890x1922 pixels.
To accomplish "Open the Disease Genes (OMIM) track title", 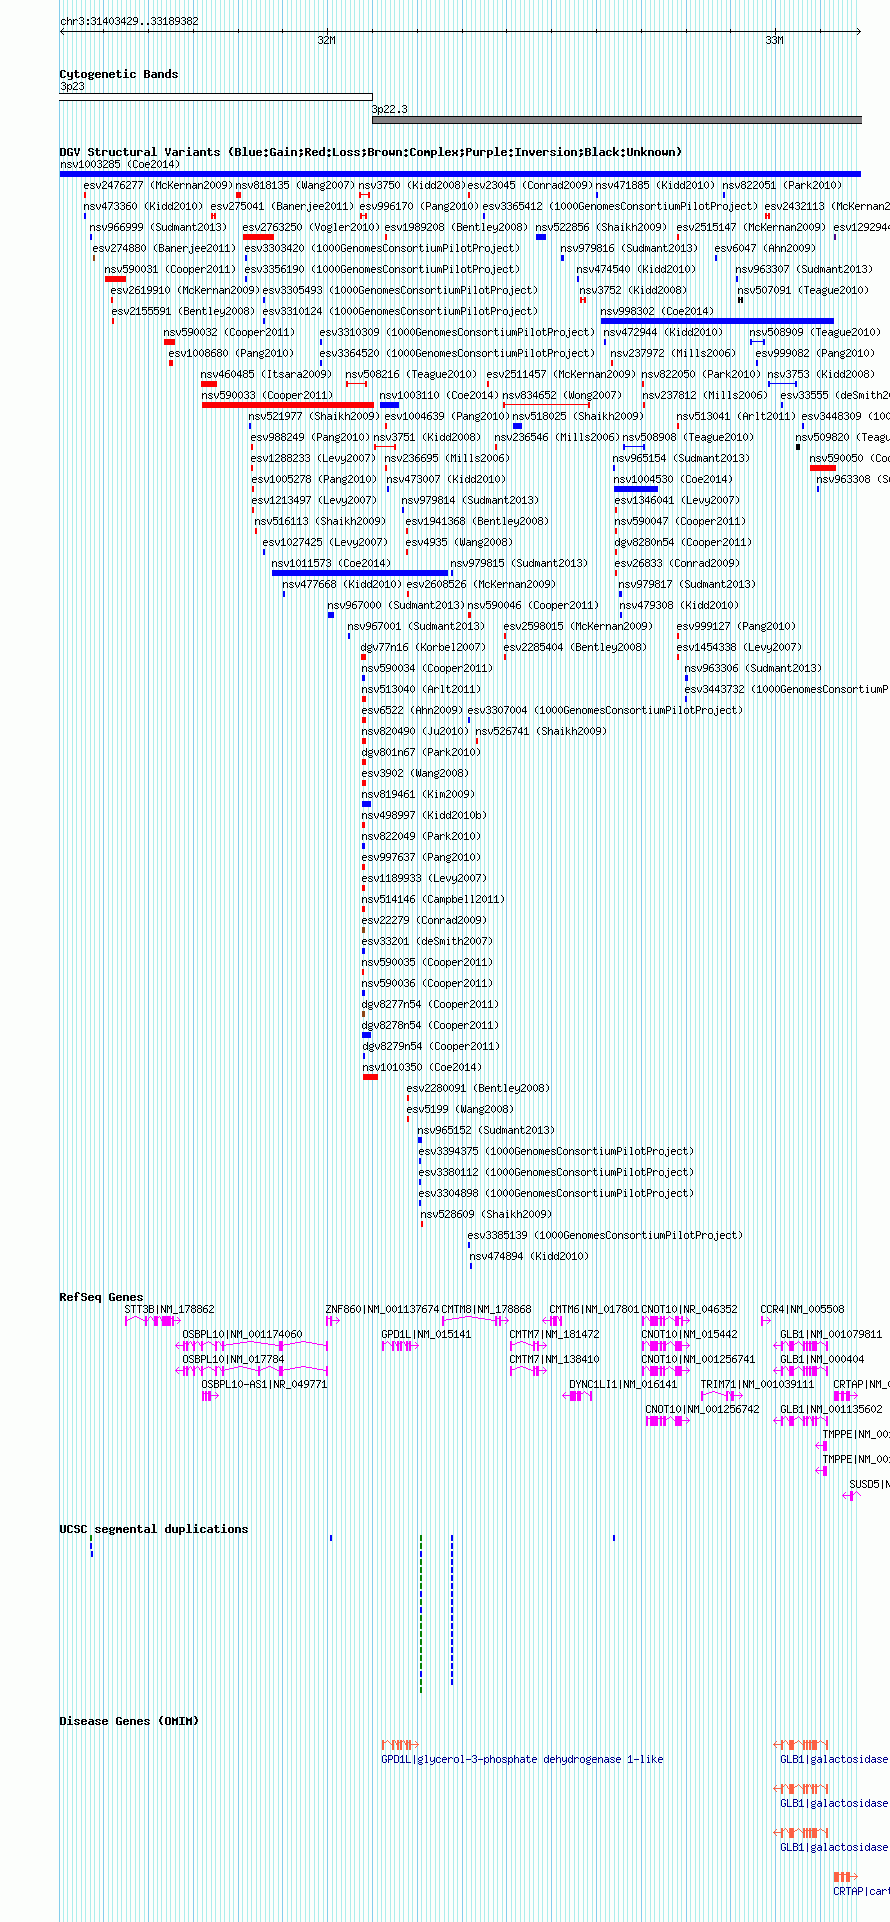I will (x=129, y=1721).
